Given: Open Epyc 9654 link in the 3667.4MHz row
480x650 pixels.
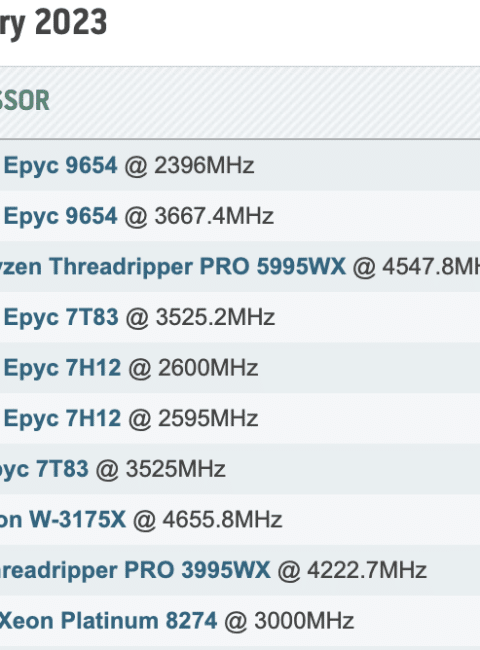Looking at the screenshot, I should point(61,216).
